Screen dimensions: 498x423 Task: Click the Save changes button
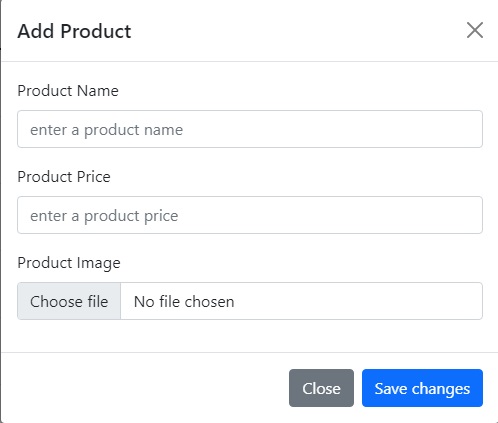pos(422,388)
